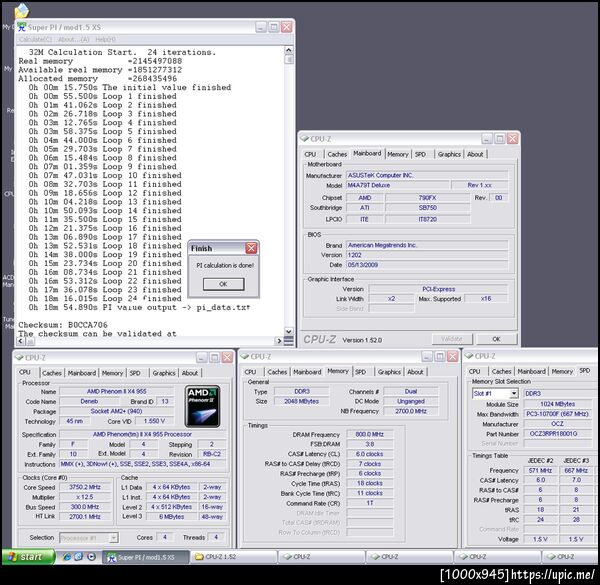This screenshot has width=600, height=585.
Task: Maximize the Mainboard CPU-Z window
Action: (x=499, y=139)
